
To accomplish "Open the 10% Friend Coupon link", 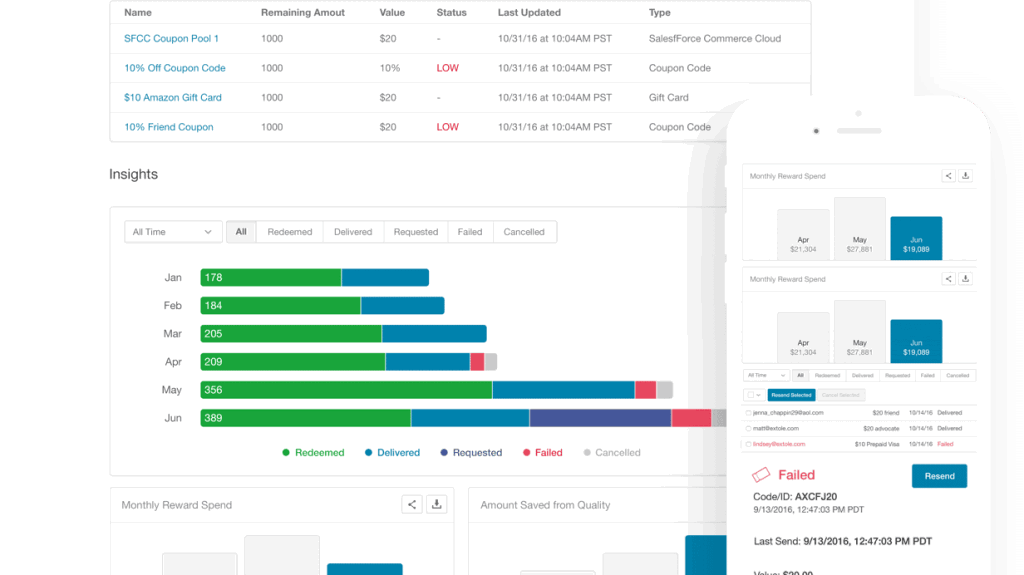I will [168, 127].
